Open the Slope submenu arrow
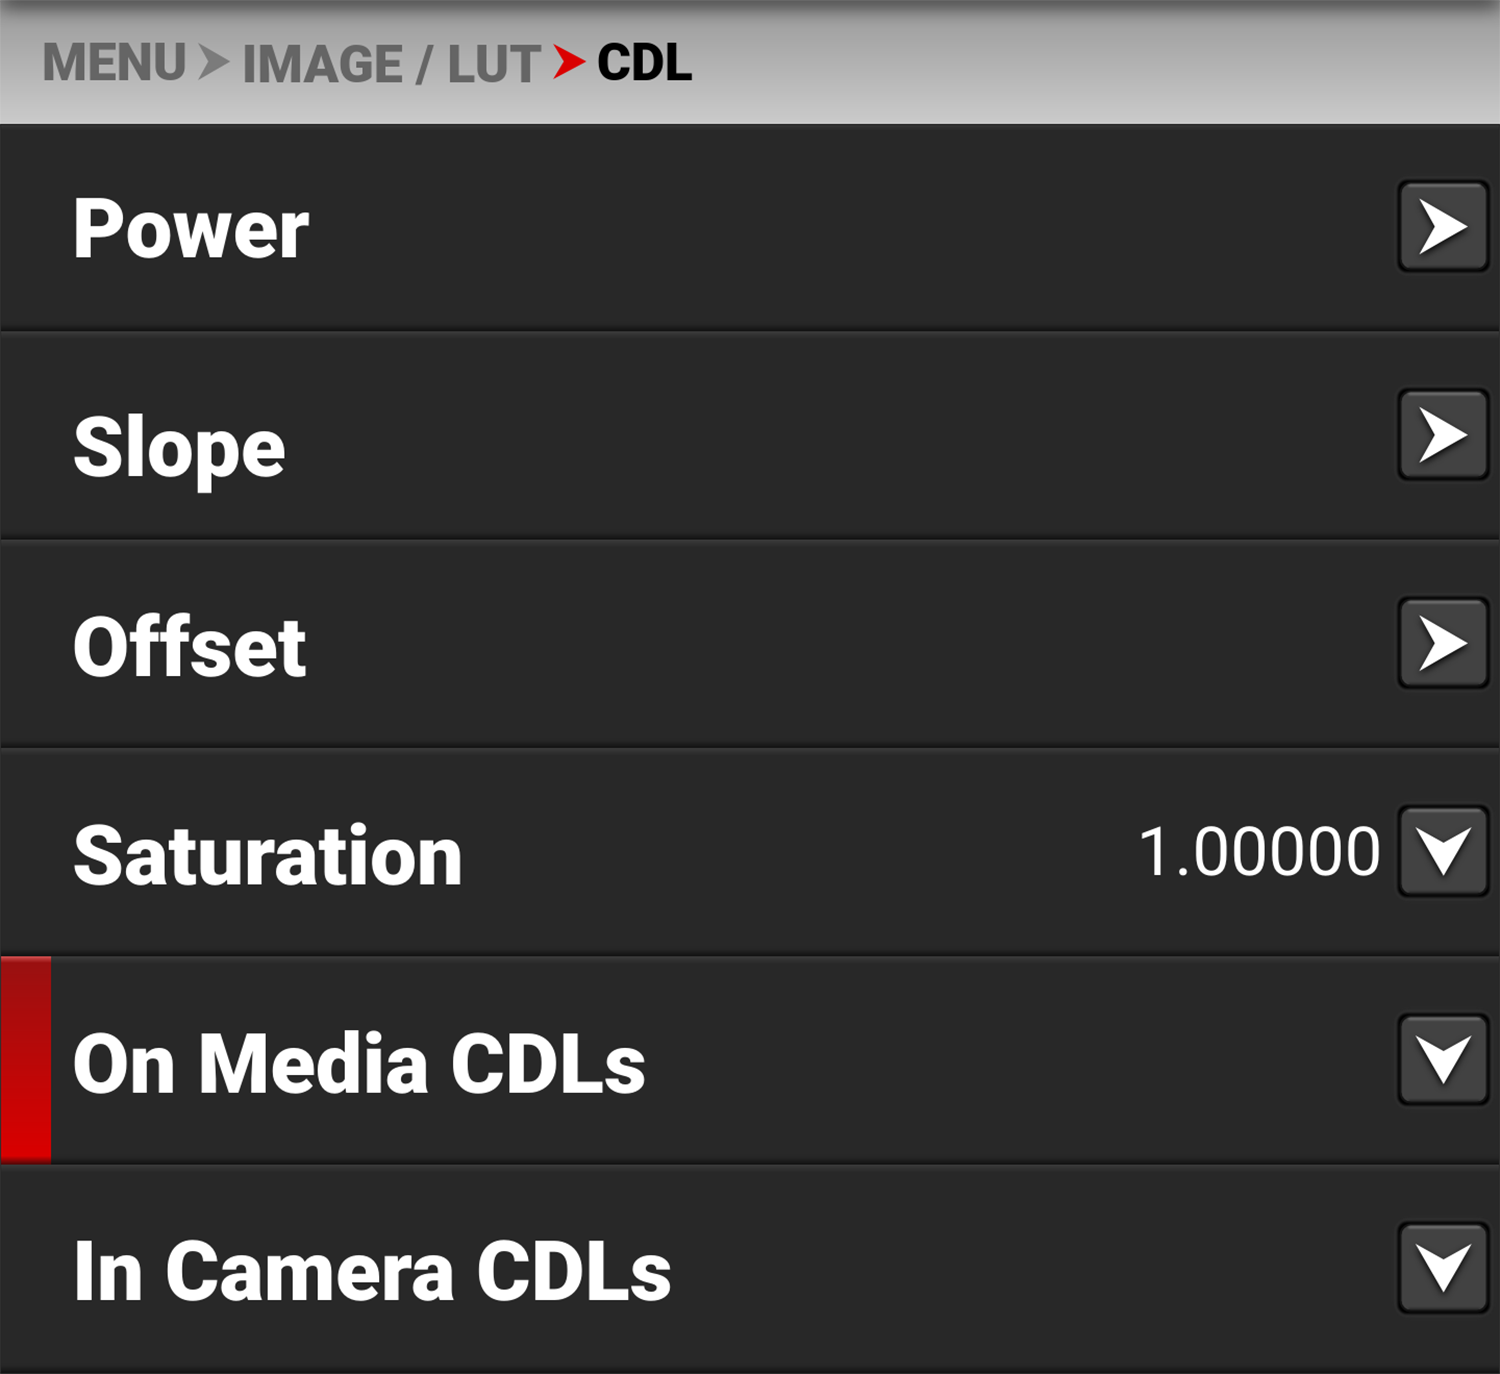Viewport: 1500px width, 1374px height. pyautogui.click(x=1442, y=435)
